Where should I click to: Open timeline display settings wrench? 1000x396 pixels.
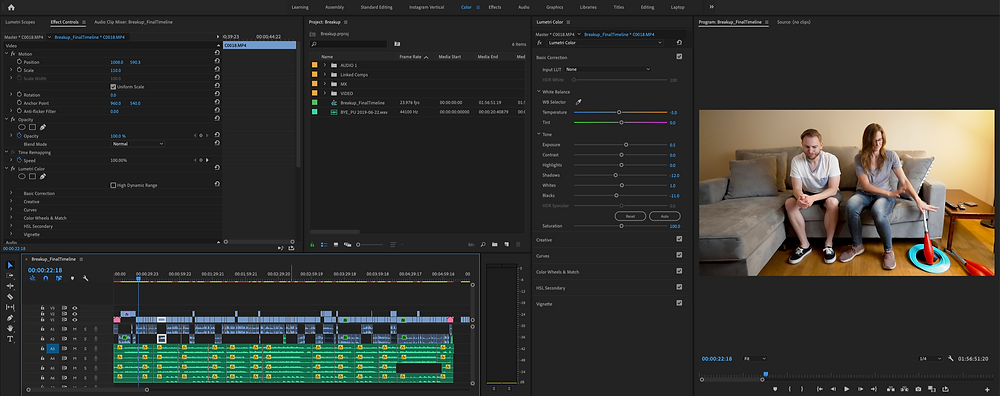coord(85,278)
